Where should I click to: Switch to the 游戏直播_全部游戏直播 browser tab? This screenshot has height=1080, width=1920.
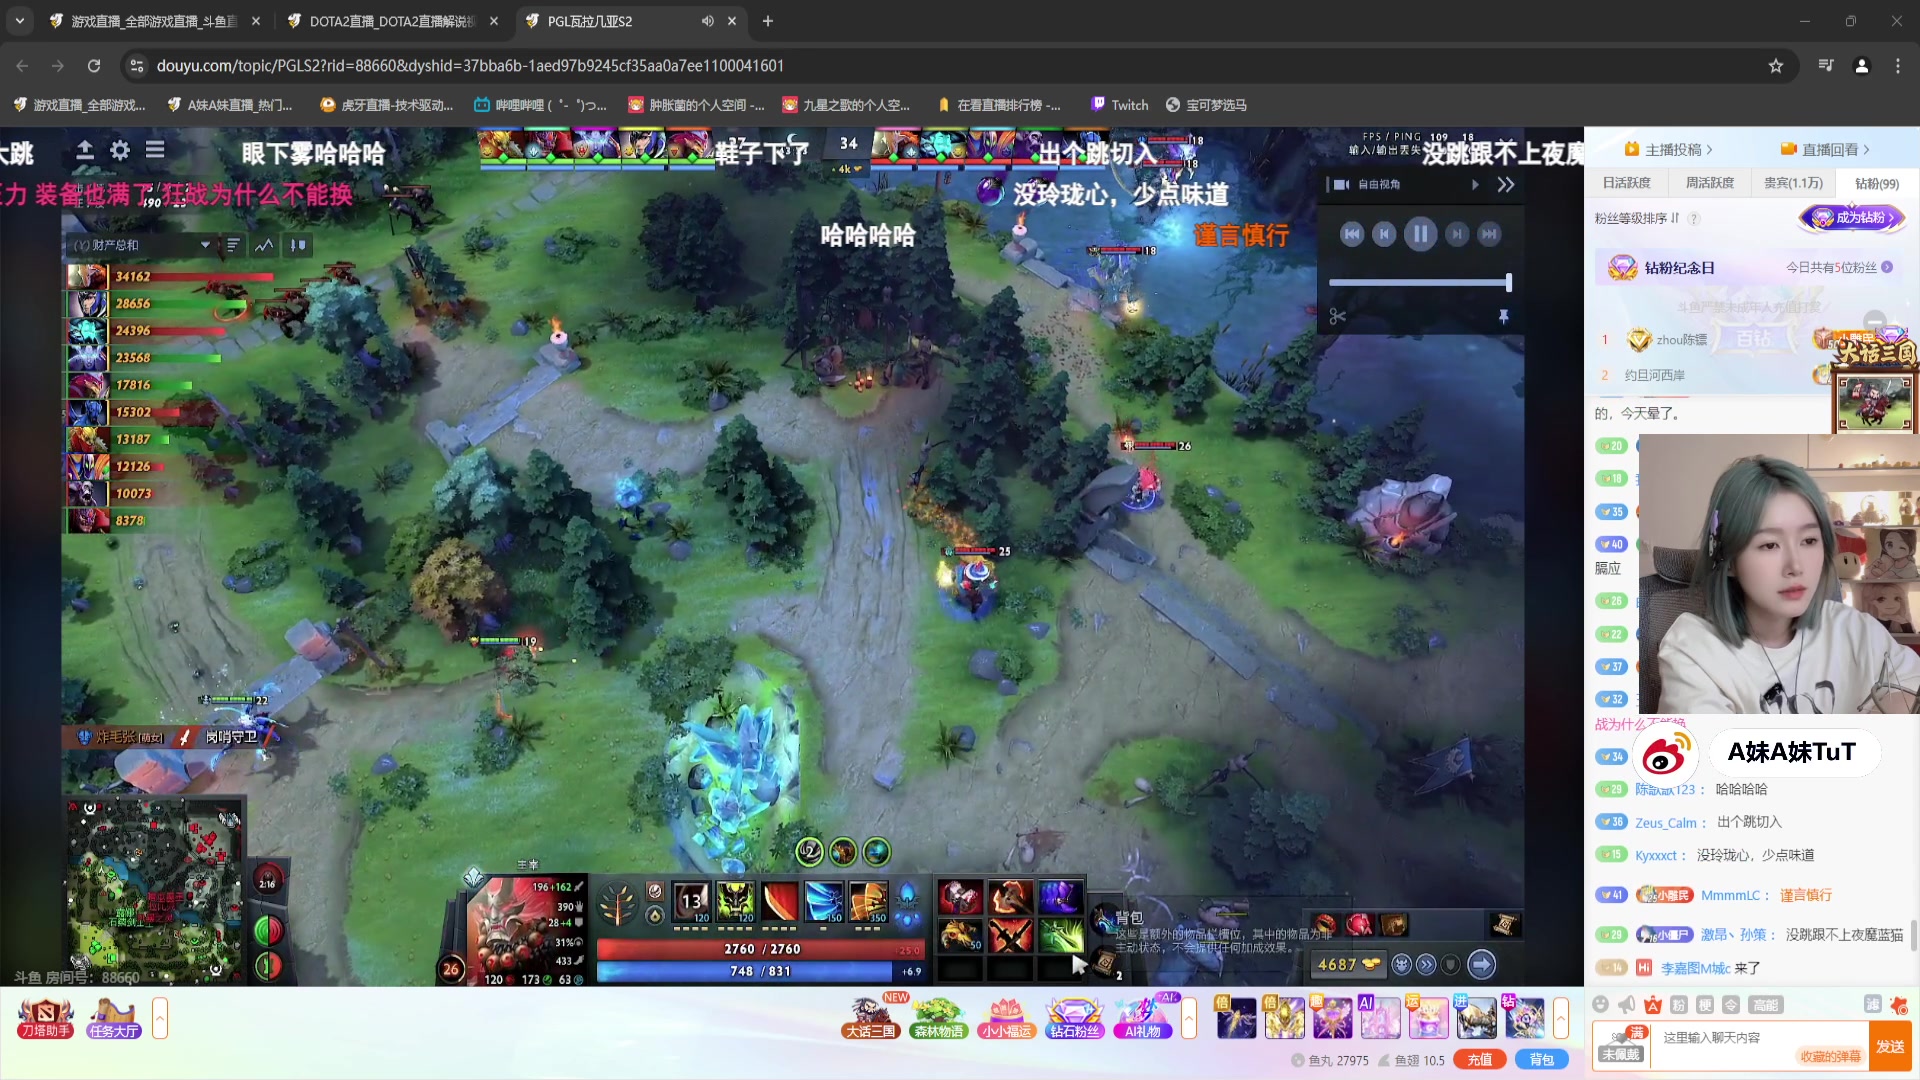[154, 21]
